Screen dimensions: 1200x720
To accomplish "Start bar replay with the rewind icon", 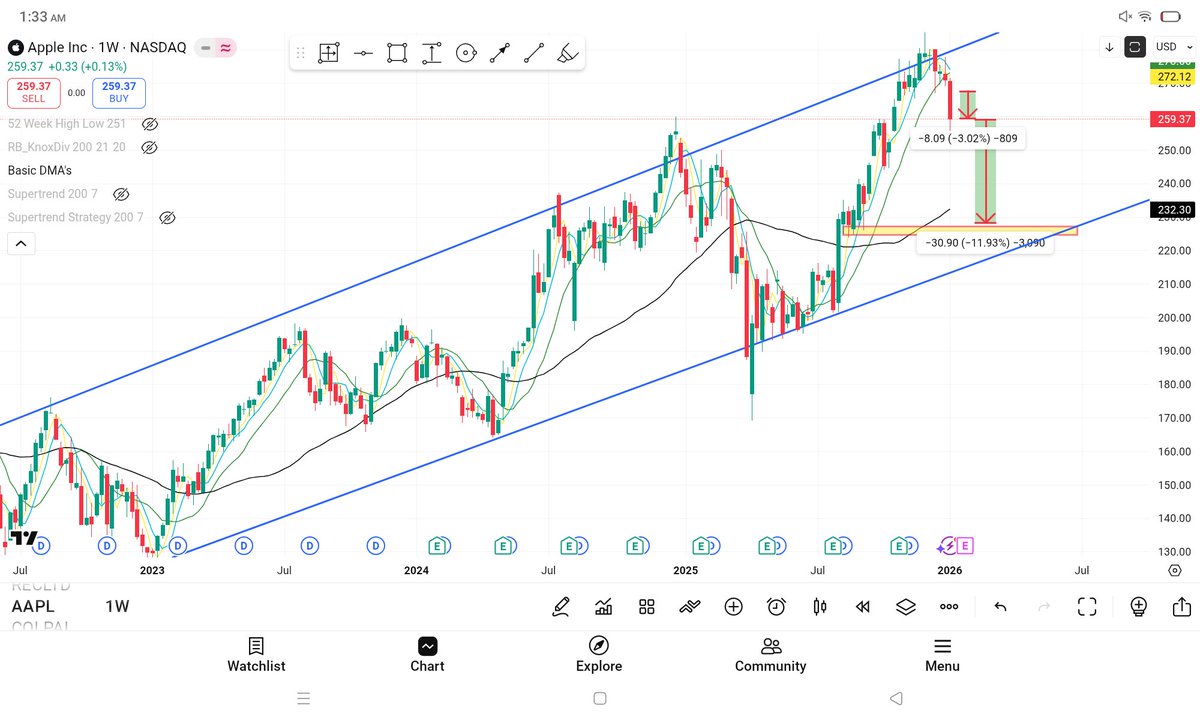I will click(862, 607).
